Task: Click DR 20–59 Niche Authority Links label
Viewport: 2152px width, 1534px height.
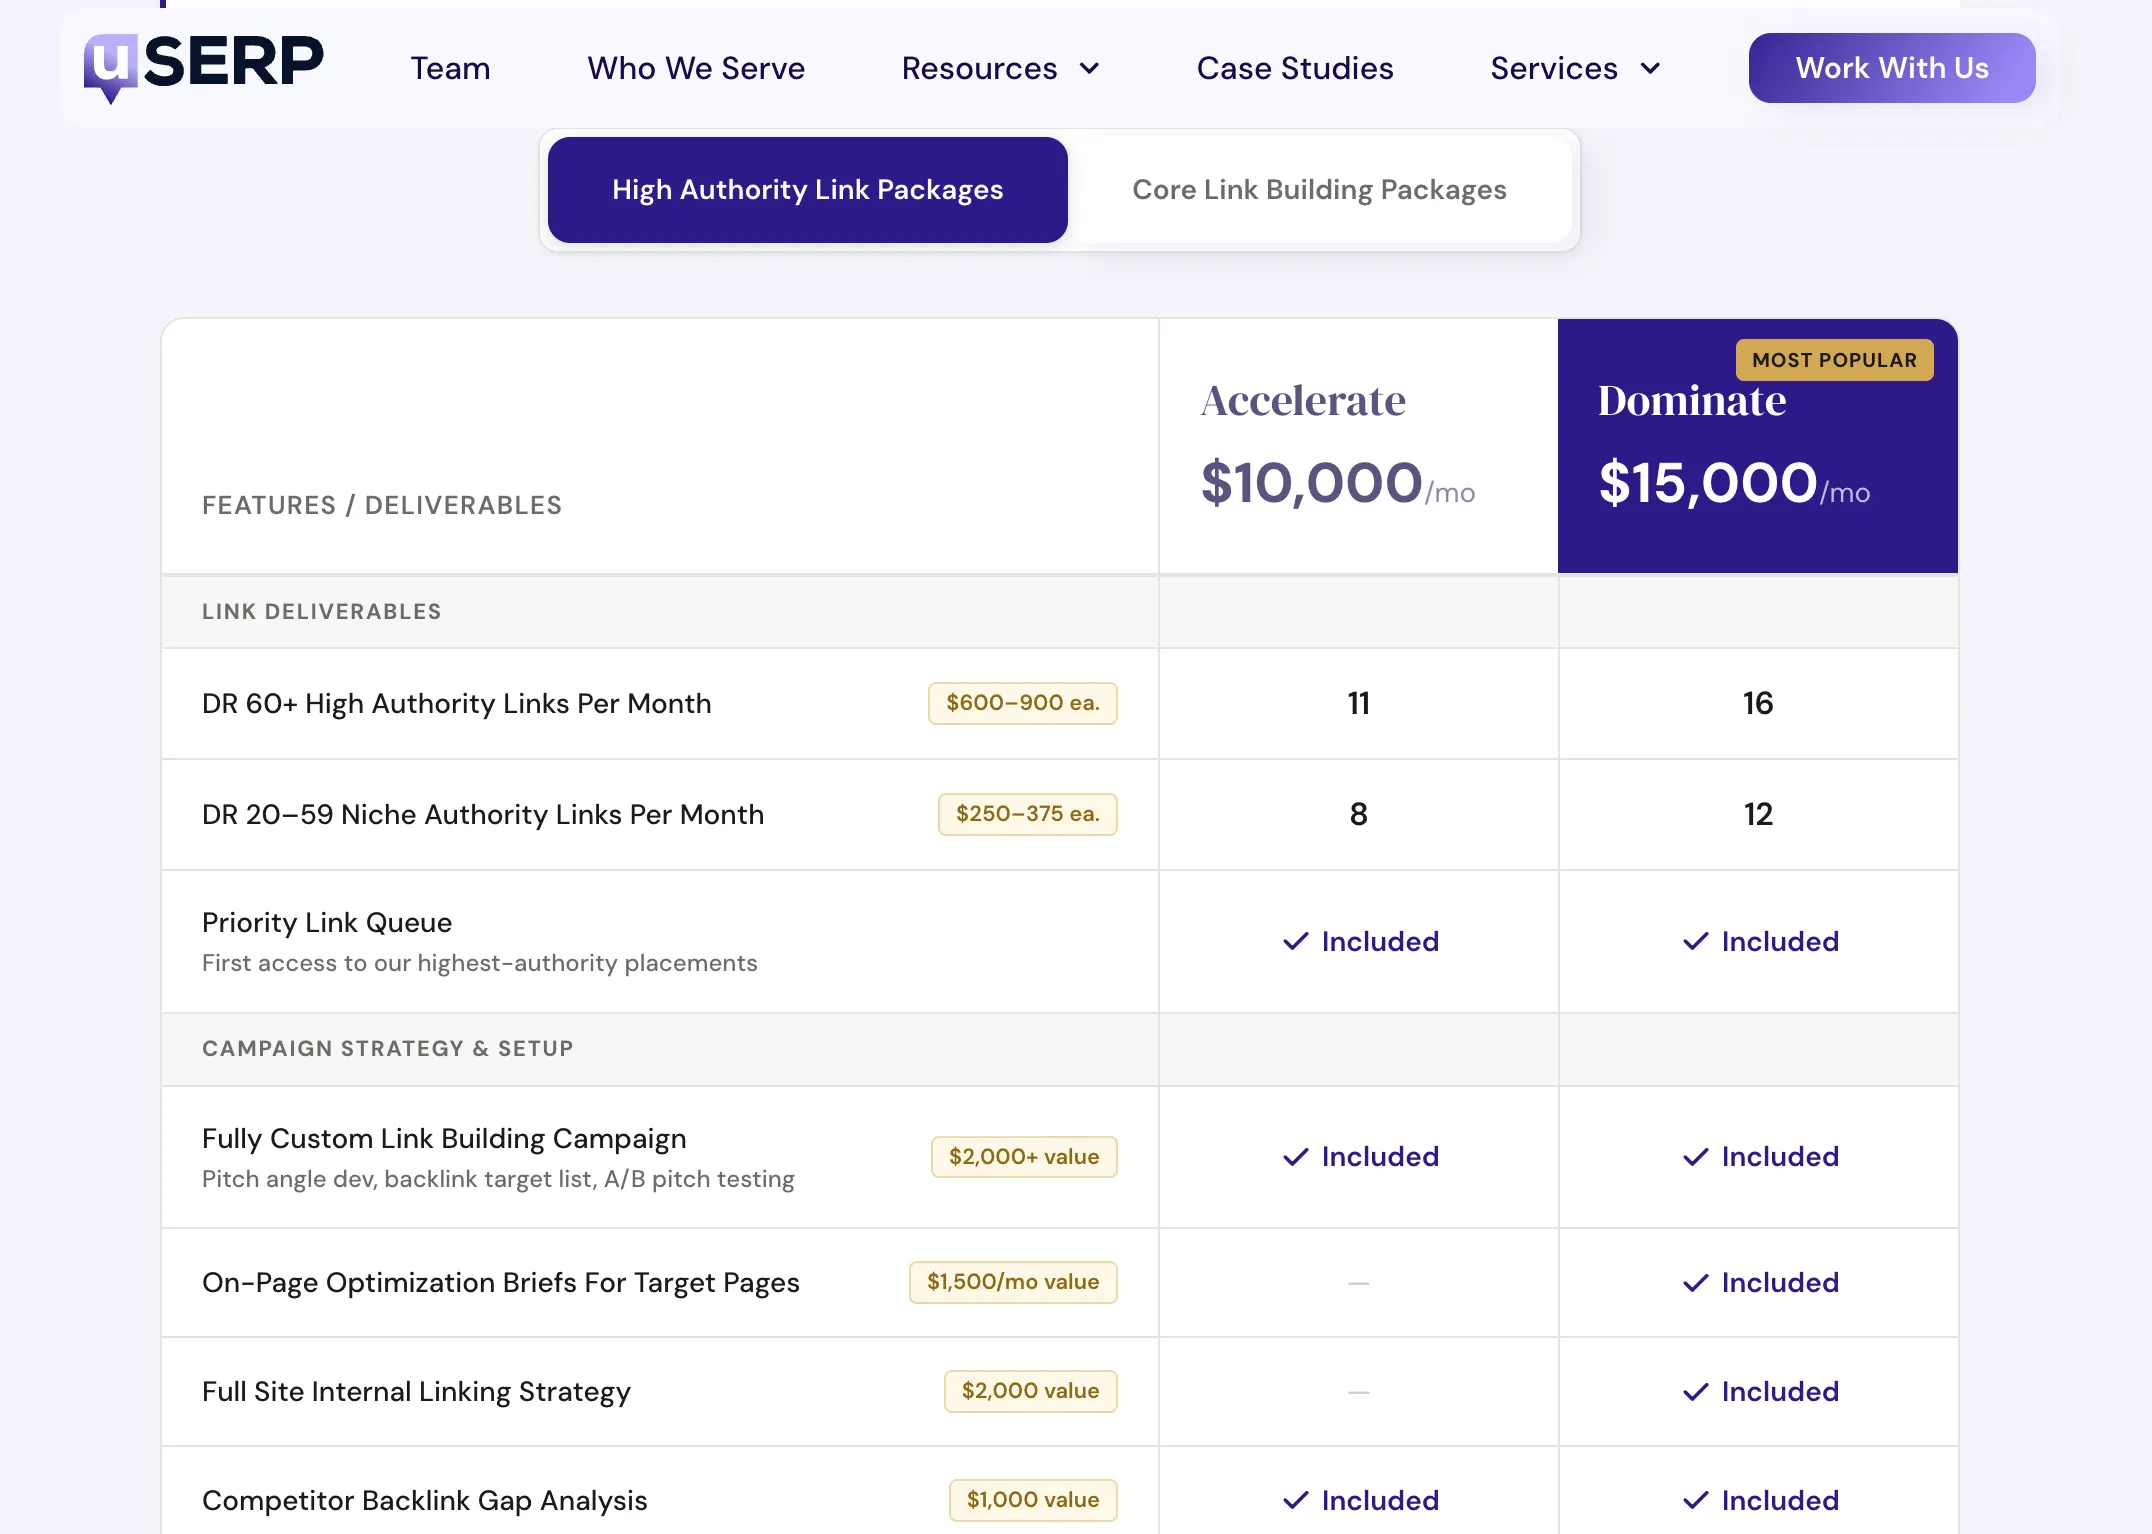Action: click(x=483, y=814)
